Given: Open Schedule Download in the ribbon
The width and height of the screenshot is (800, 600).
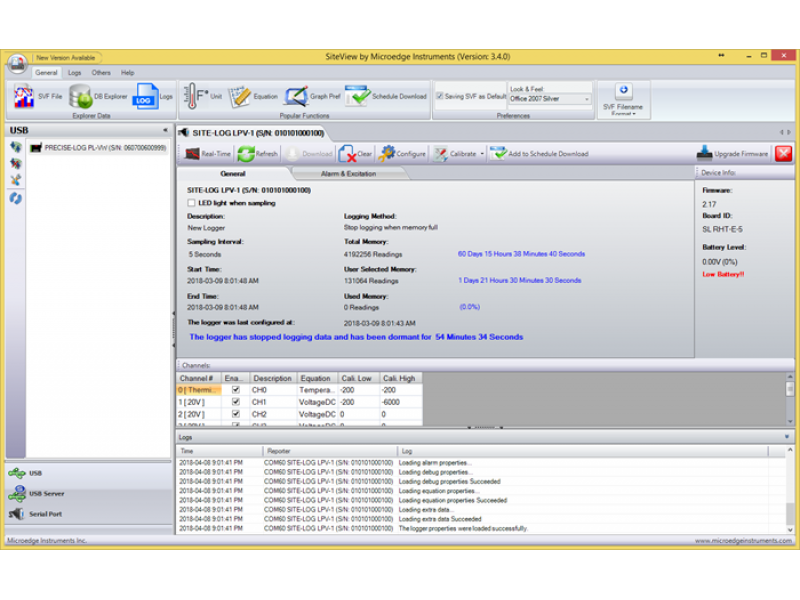Looking at the screenshot, I should pyautogui.click(x=386, y=96).
